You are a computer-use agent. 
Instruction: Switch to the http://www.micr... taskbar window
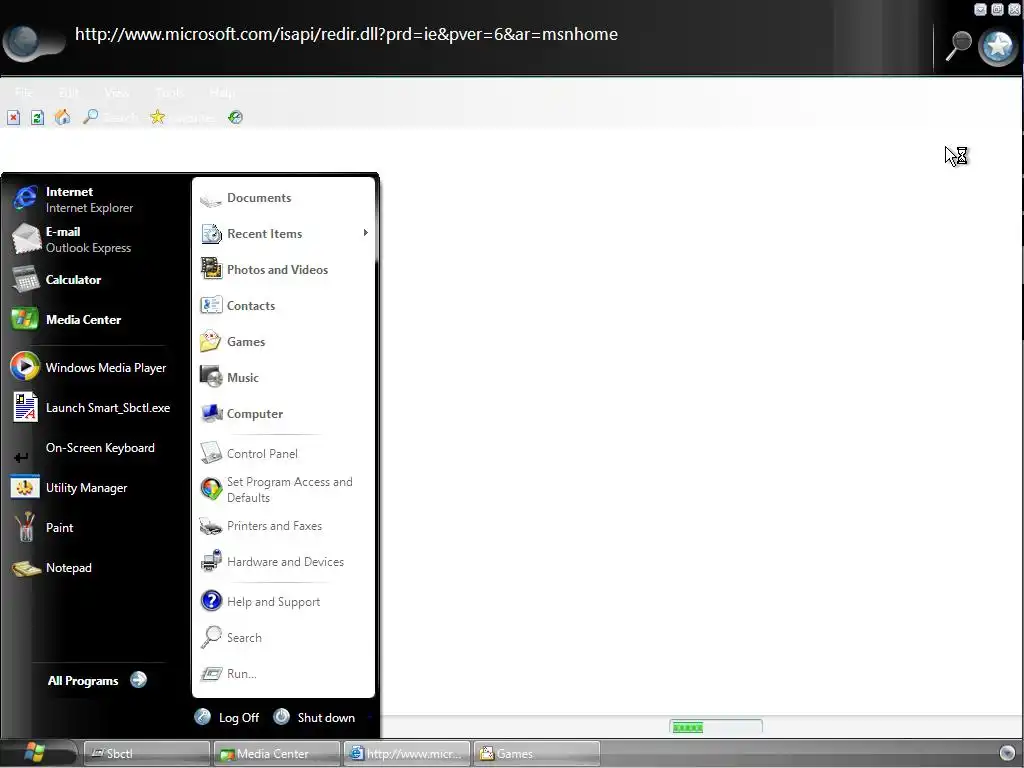click(x=407, y=754)
